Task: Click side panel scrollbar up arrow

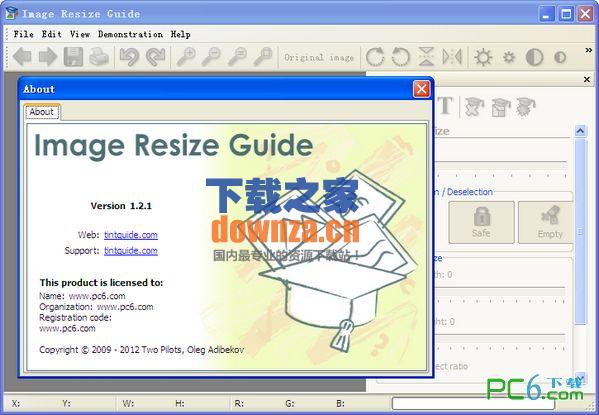Action: 580,131
